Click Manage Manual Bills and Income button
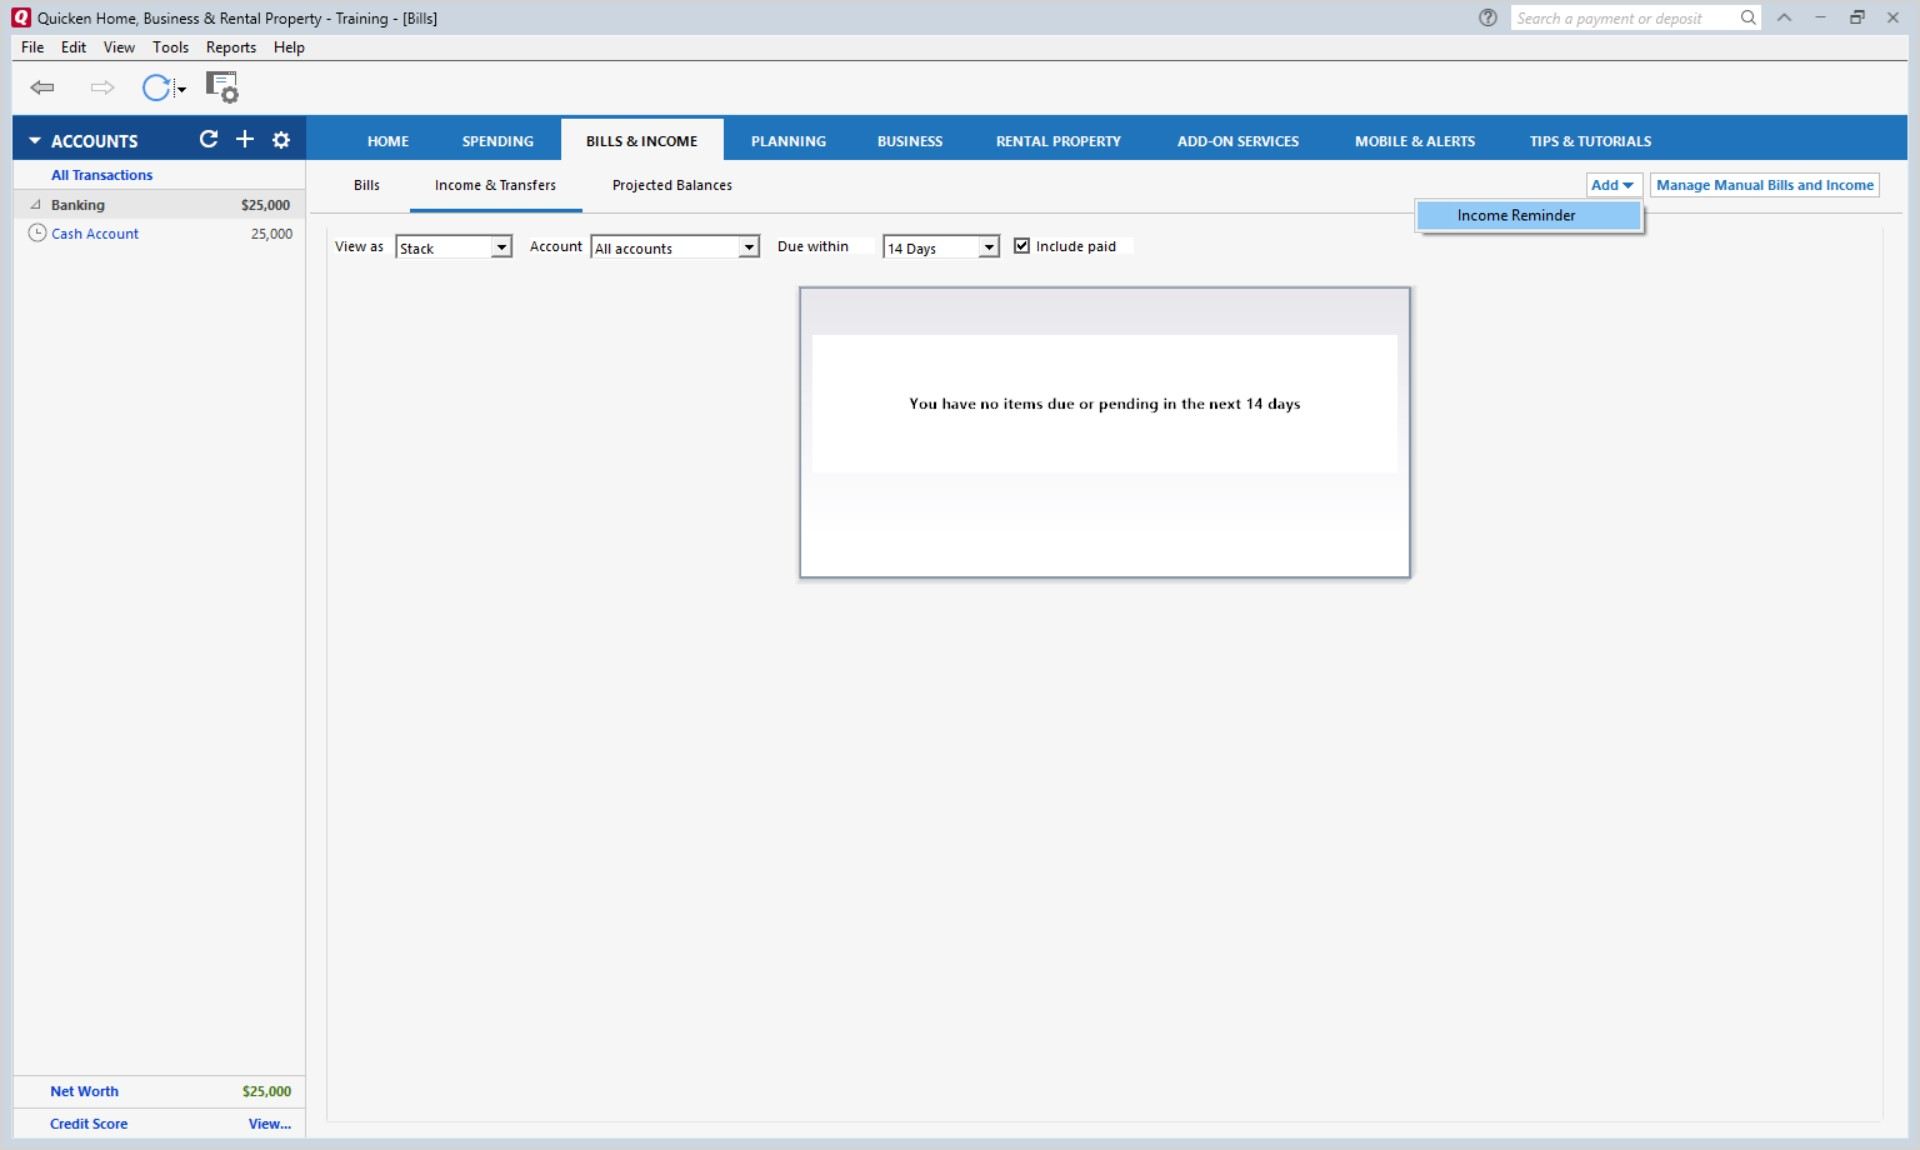The height and width of the screenshot is (1150, 1920). pyautogui.click(x=1764, y=186)
